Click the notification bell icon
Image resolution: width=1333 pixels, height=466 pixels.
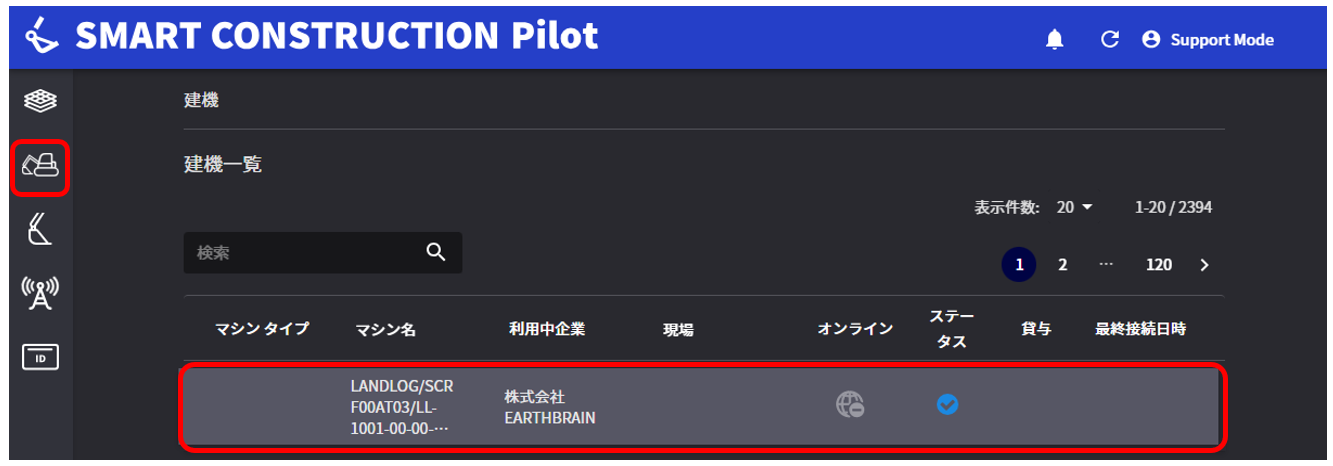point(1054,40)
